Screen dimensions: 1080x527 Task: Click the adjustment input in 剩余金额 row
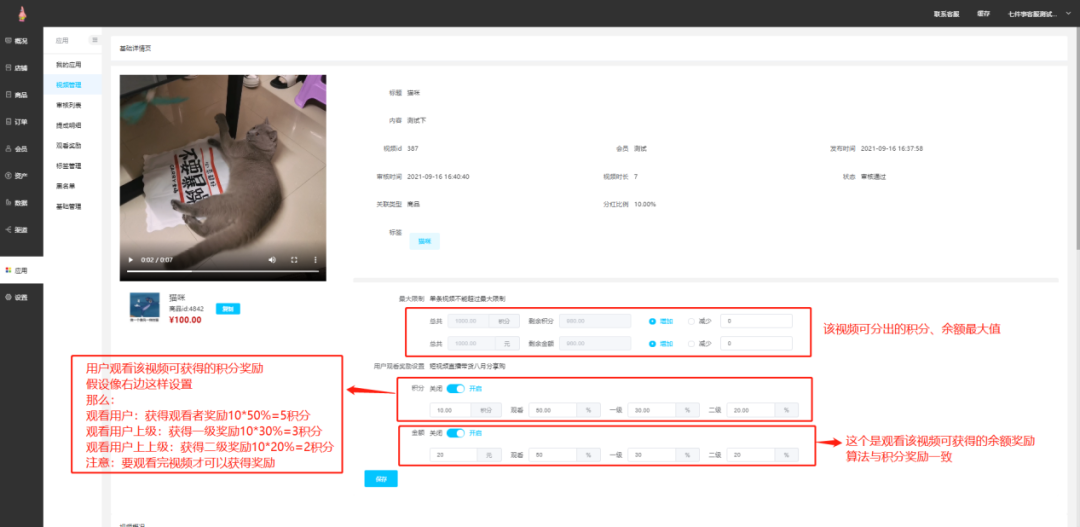(x=756, y=343)
